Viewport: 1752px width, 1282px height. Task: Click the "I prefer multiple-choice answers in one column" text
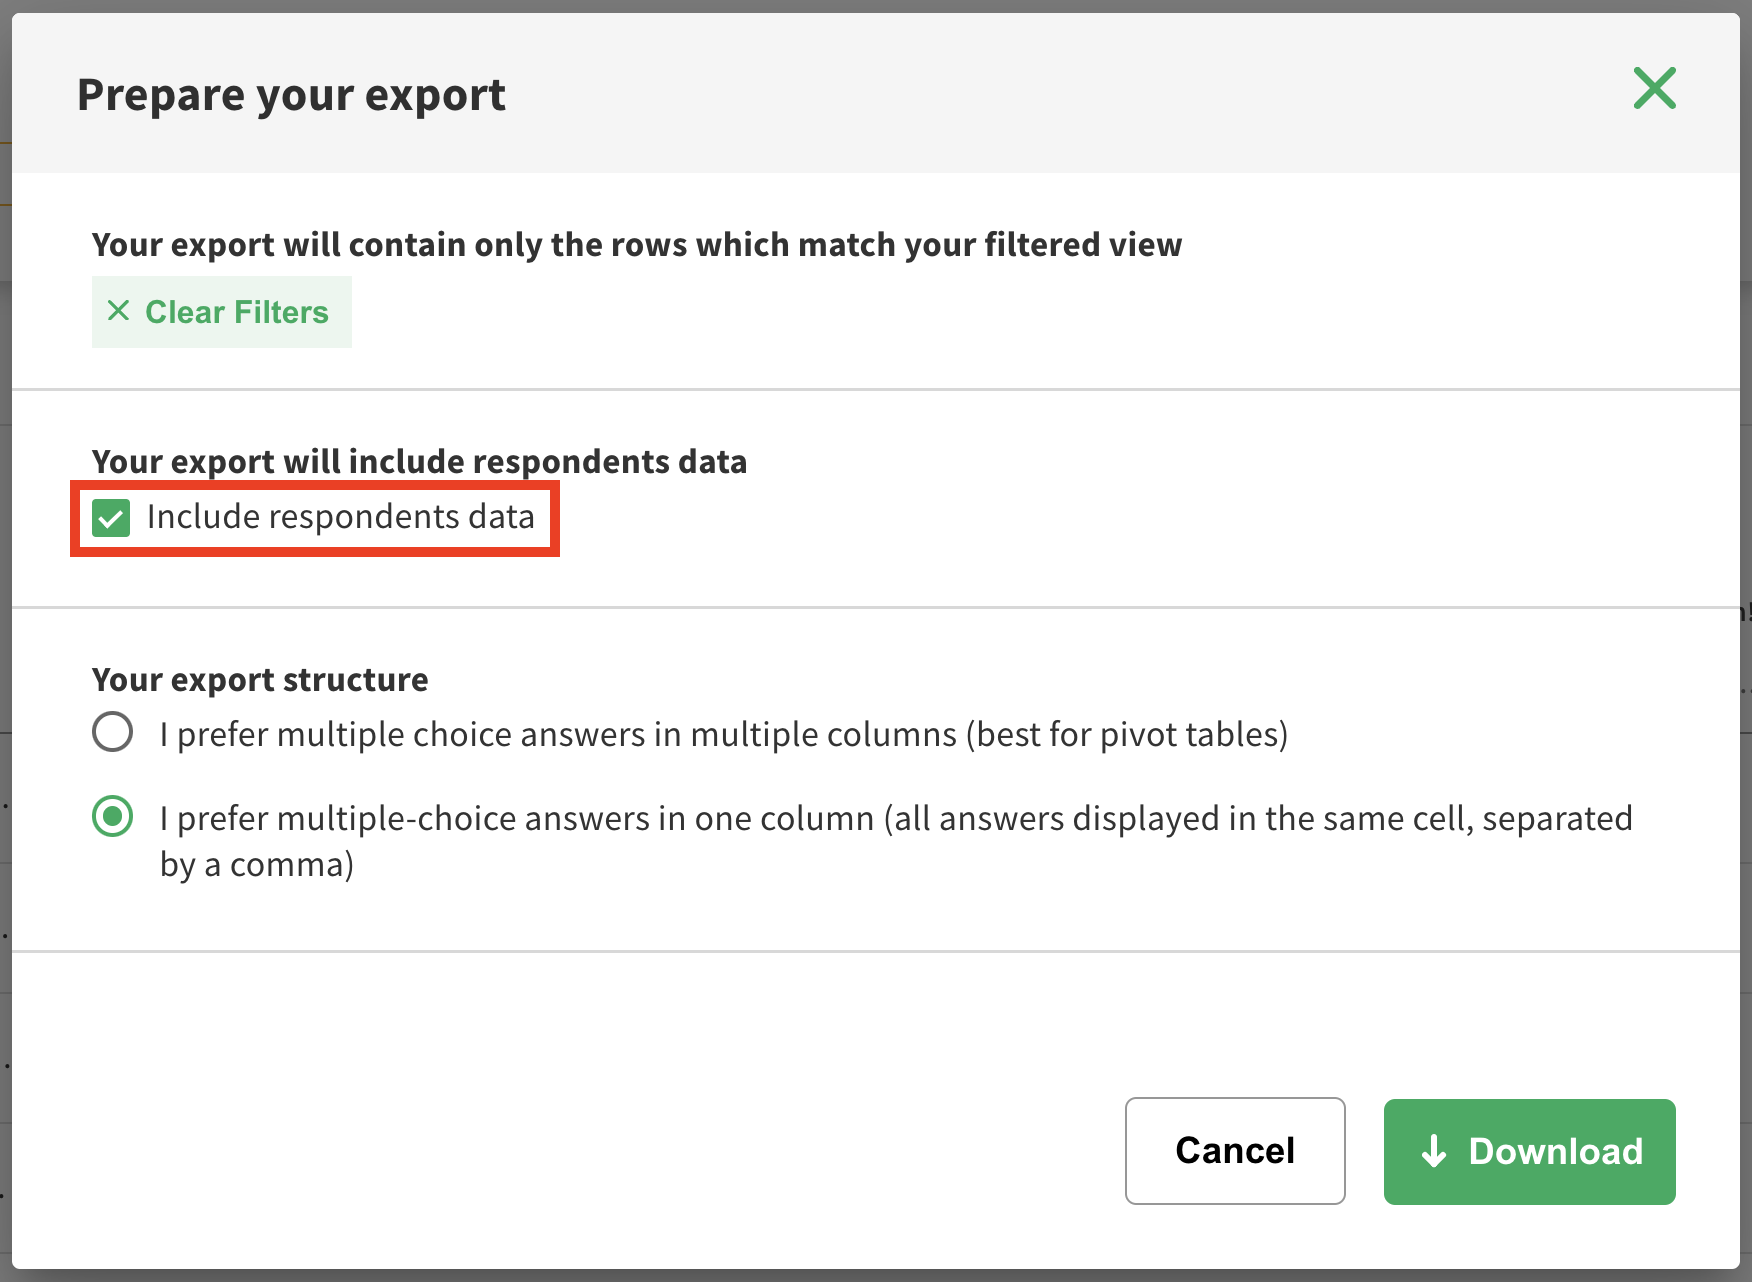pos(516,818)
